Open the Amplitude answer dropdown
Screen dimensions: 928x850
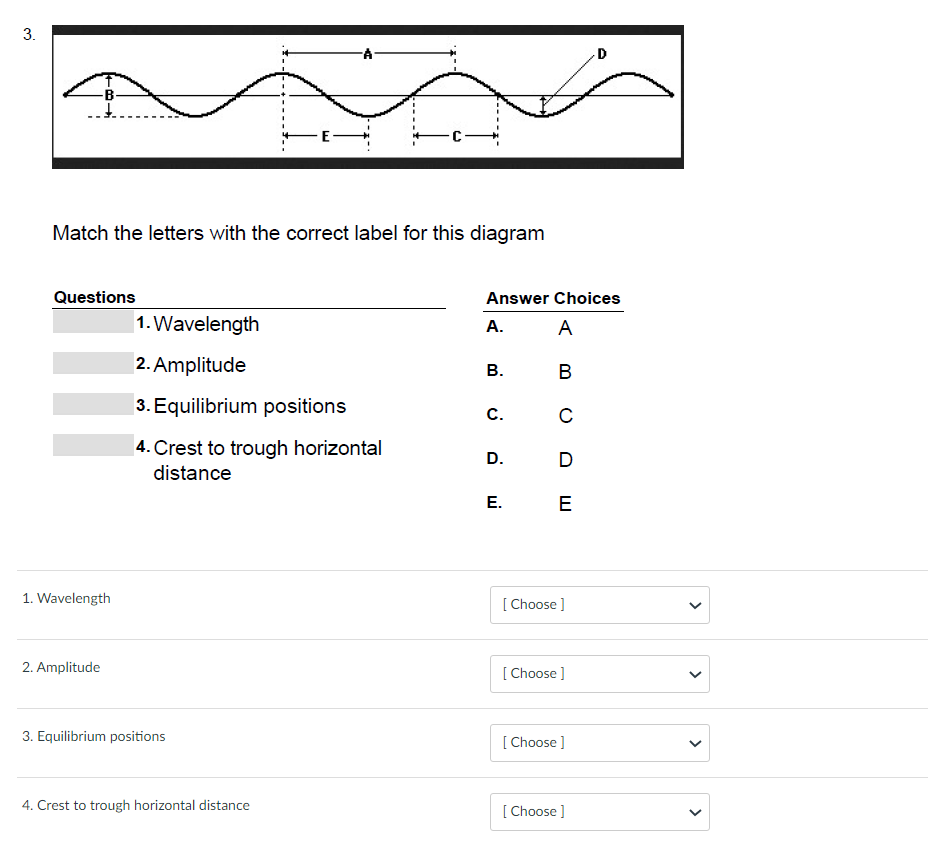pyautogui.click(x=599, y=673)
